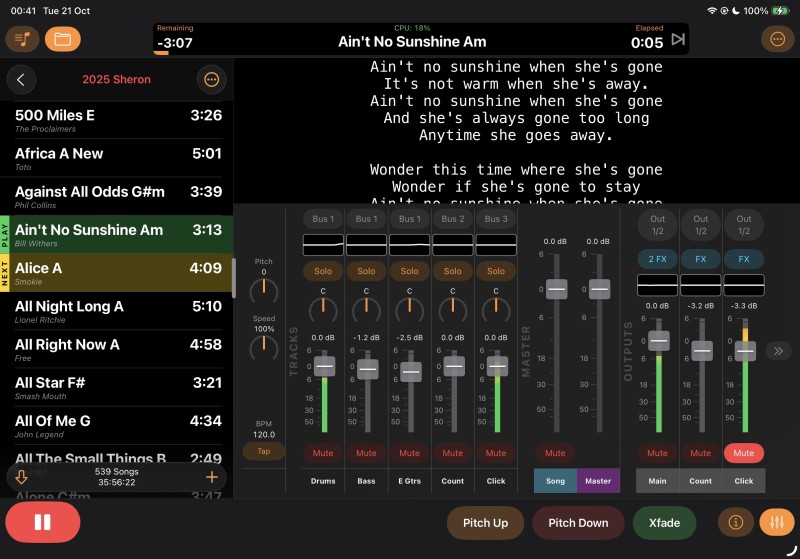Expand more outputs with double chevron

pyautogui.click(x=780, y=351)
